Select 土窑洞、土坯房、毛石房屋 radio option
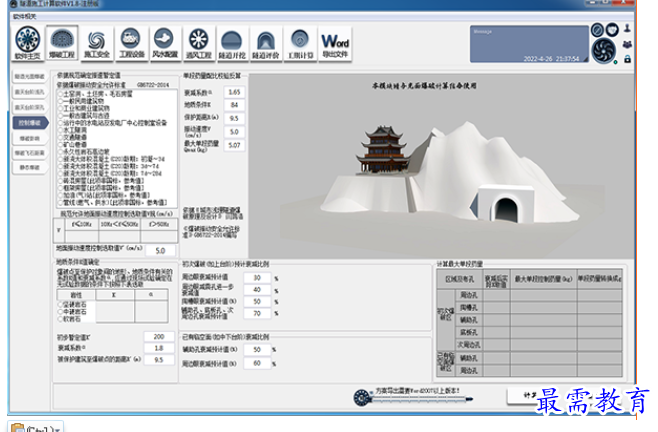The width and height of the screenshot is (658, 432). pyautogui.click(x=95, y=94)
